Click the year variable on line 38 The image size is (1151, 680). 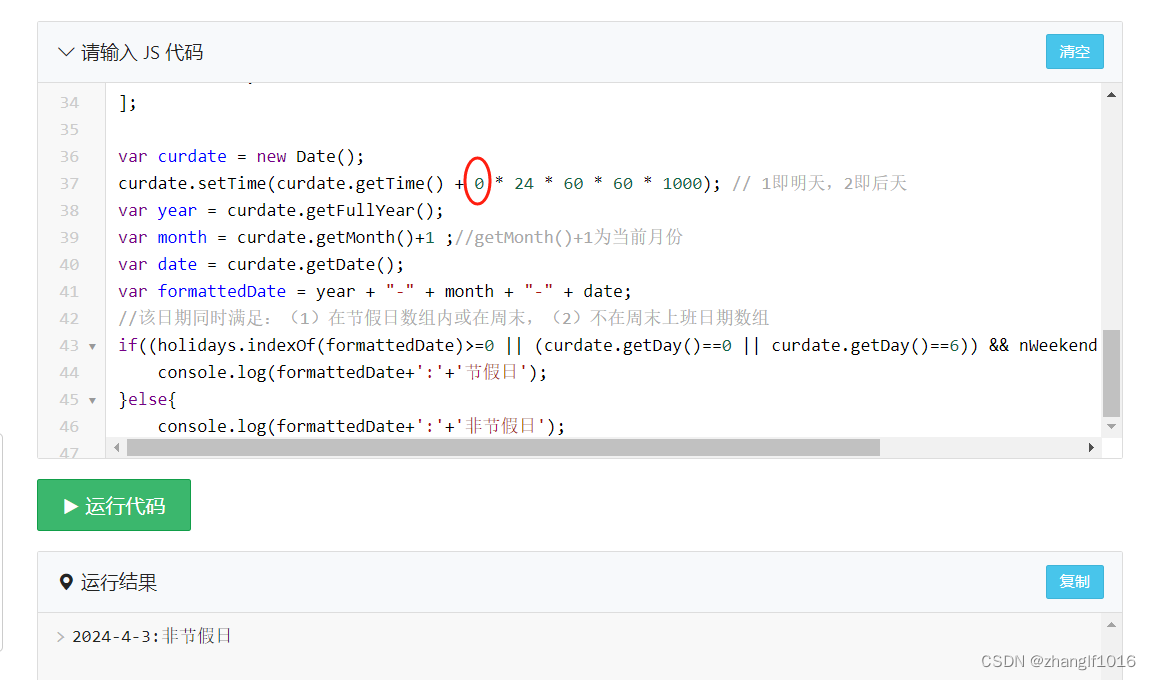177,211
